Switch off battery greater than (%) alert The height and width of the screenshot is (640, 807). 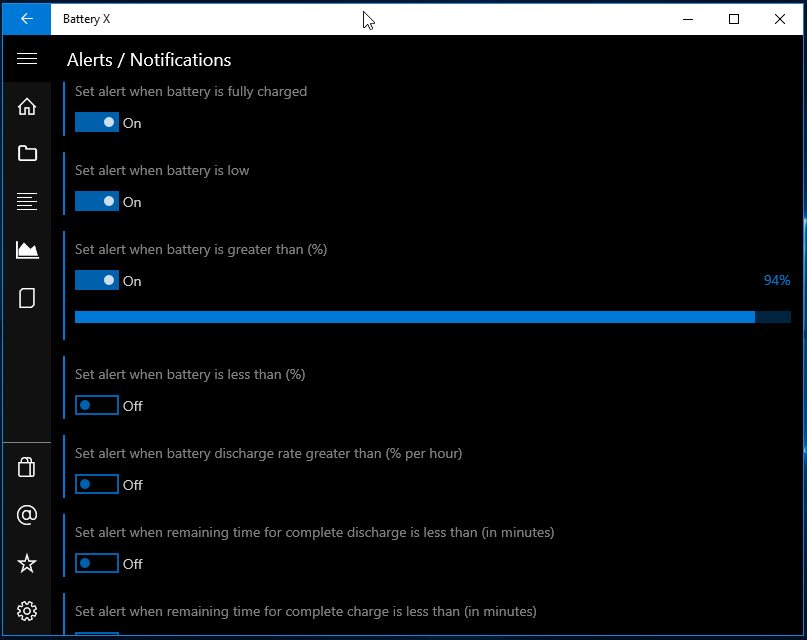[x=97, y=280]
